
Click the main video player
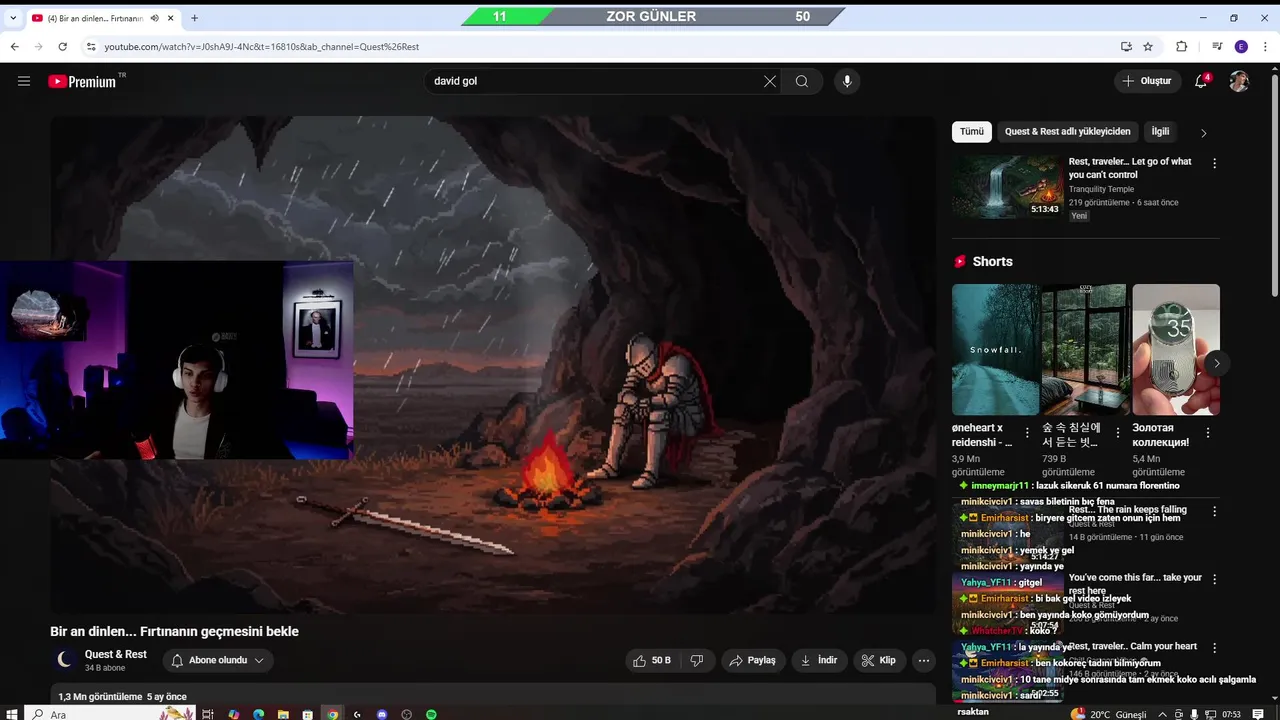coord(493,364)
